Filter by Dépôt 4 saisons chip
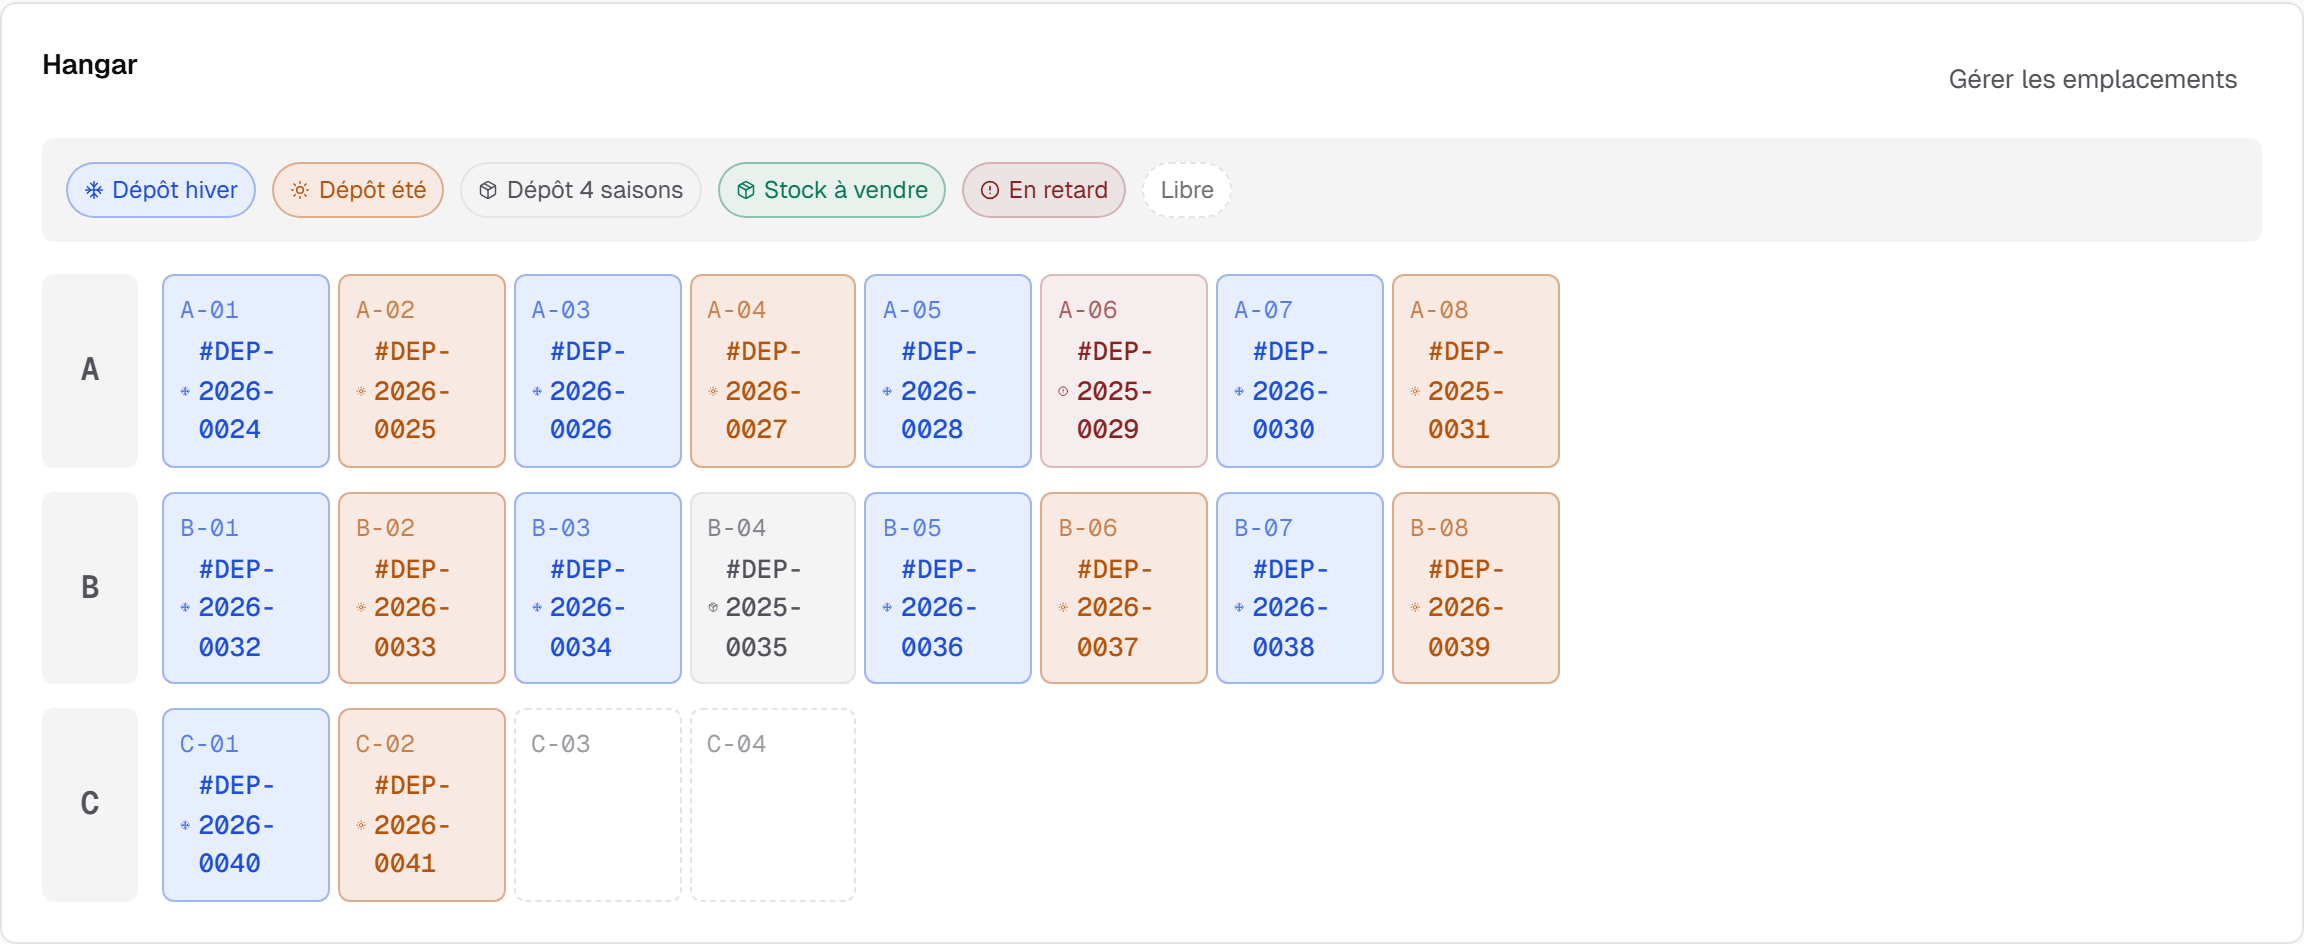Viewport: 2304px width, 944px height. coord(581,190)
